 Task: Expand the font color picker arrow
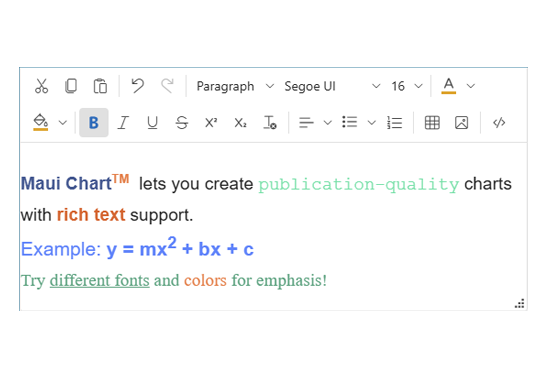[471, 86]
